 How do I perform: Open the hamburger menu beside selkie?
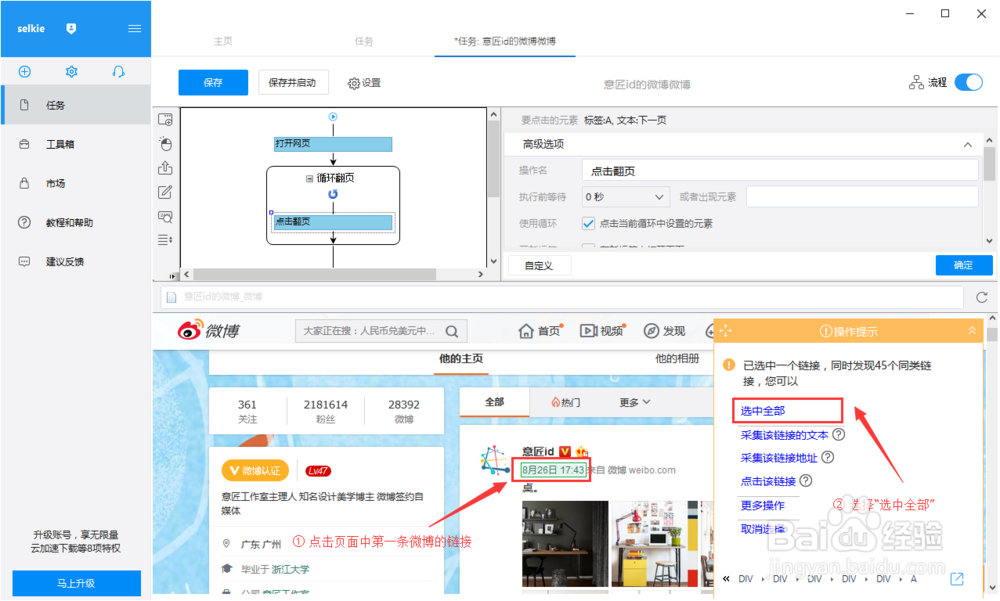click(x=135, y=29)
